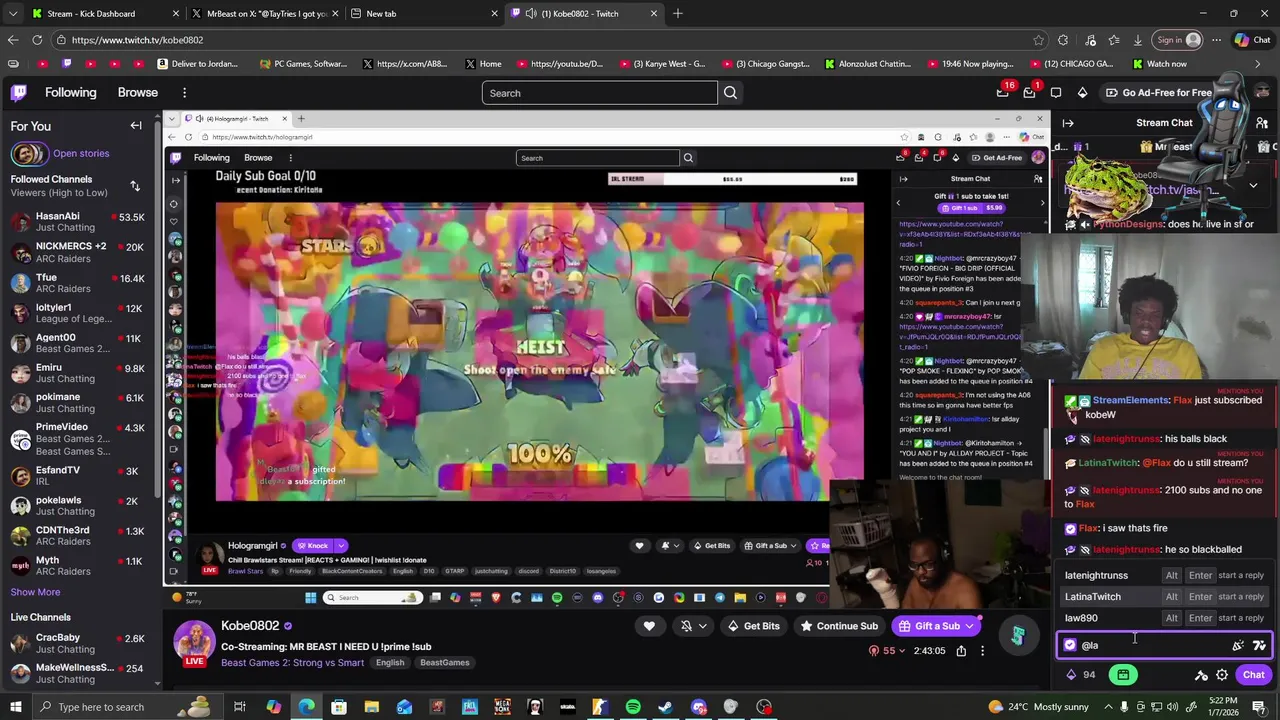This screenshot has height=720, width=1280.
Task: Open Steam from the taskbar
Action: click(666, 707)
